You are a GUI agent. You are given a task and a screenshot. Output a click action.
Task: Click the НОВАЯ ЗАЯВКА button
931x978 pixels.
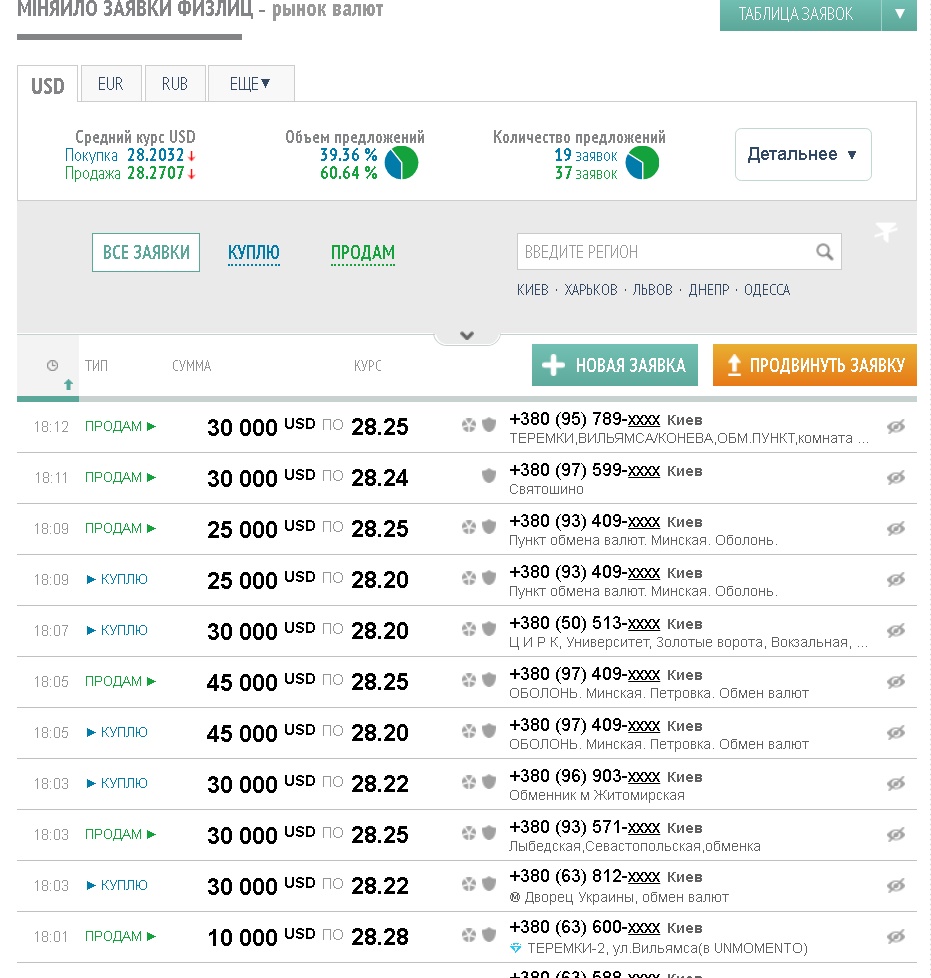pyautogui.click(x=615, y=365)
